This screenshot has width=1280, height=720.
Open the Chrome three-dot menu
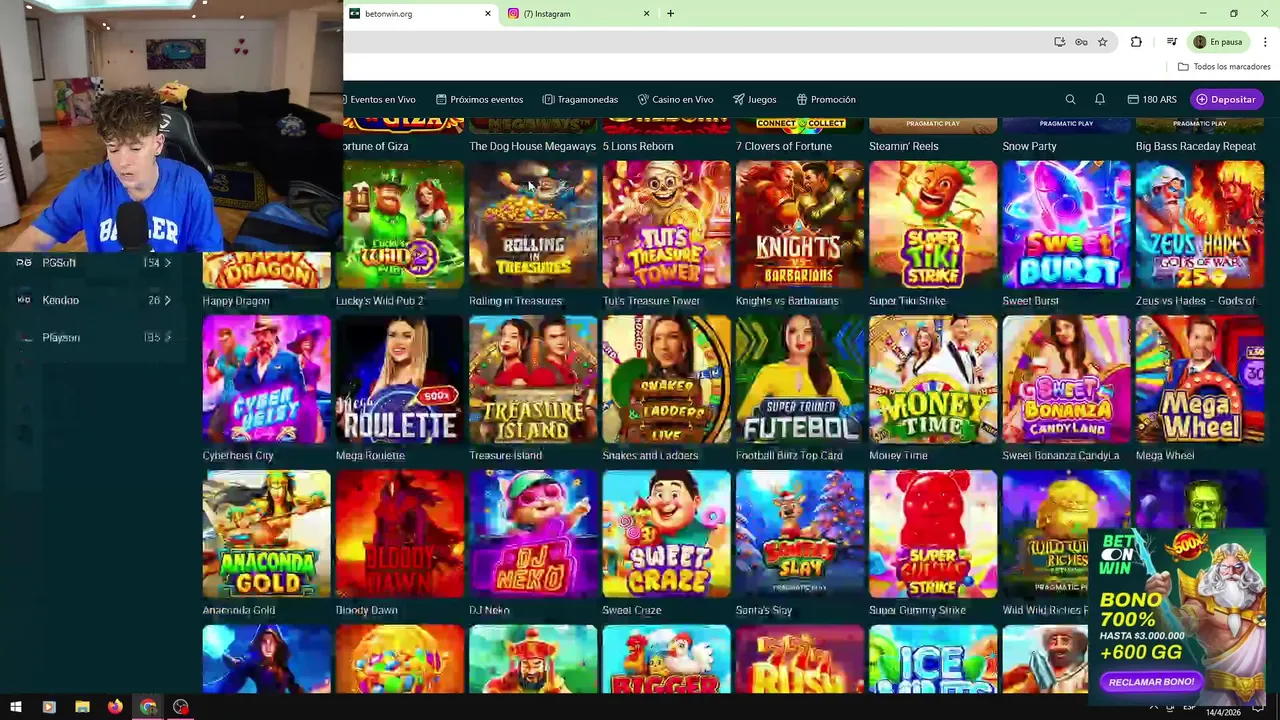pyautogui.click(x=1265, y=42)
